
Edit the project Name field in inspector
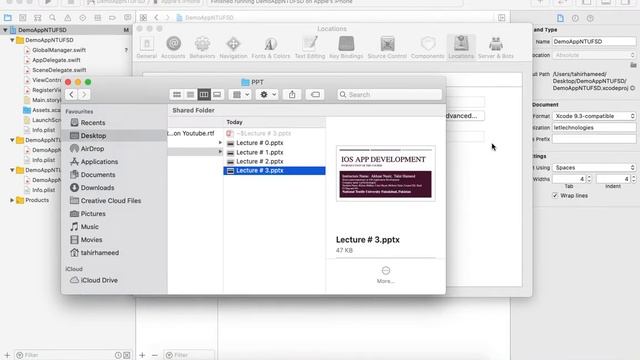[594, 42]
